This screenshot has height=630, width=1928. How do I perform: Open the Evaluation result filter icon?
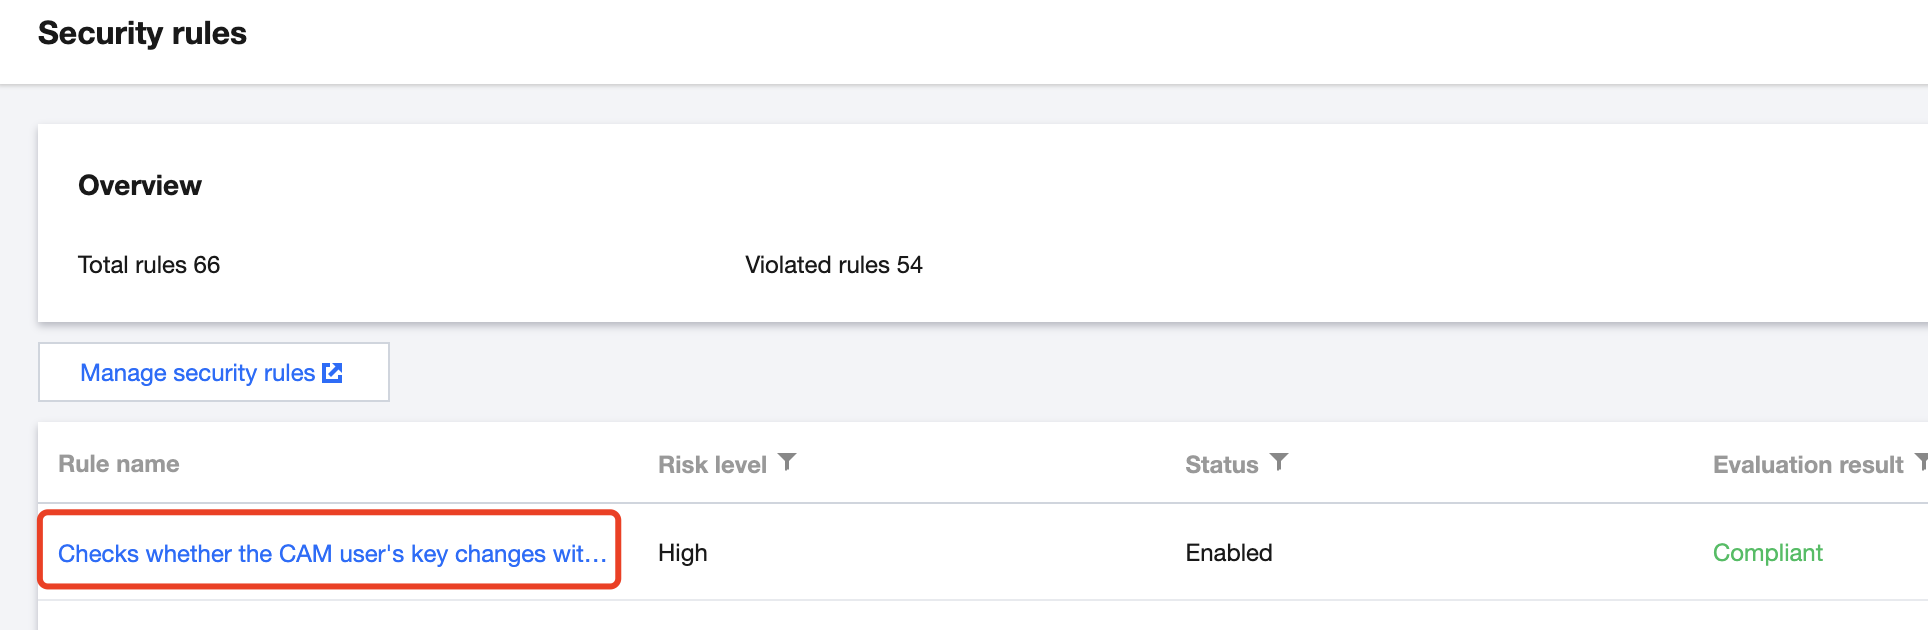(x=1921, y=462)
